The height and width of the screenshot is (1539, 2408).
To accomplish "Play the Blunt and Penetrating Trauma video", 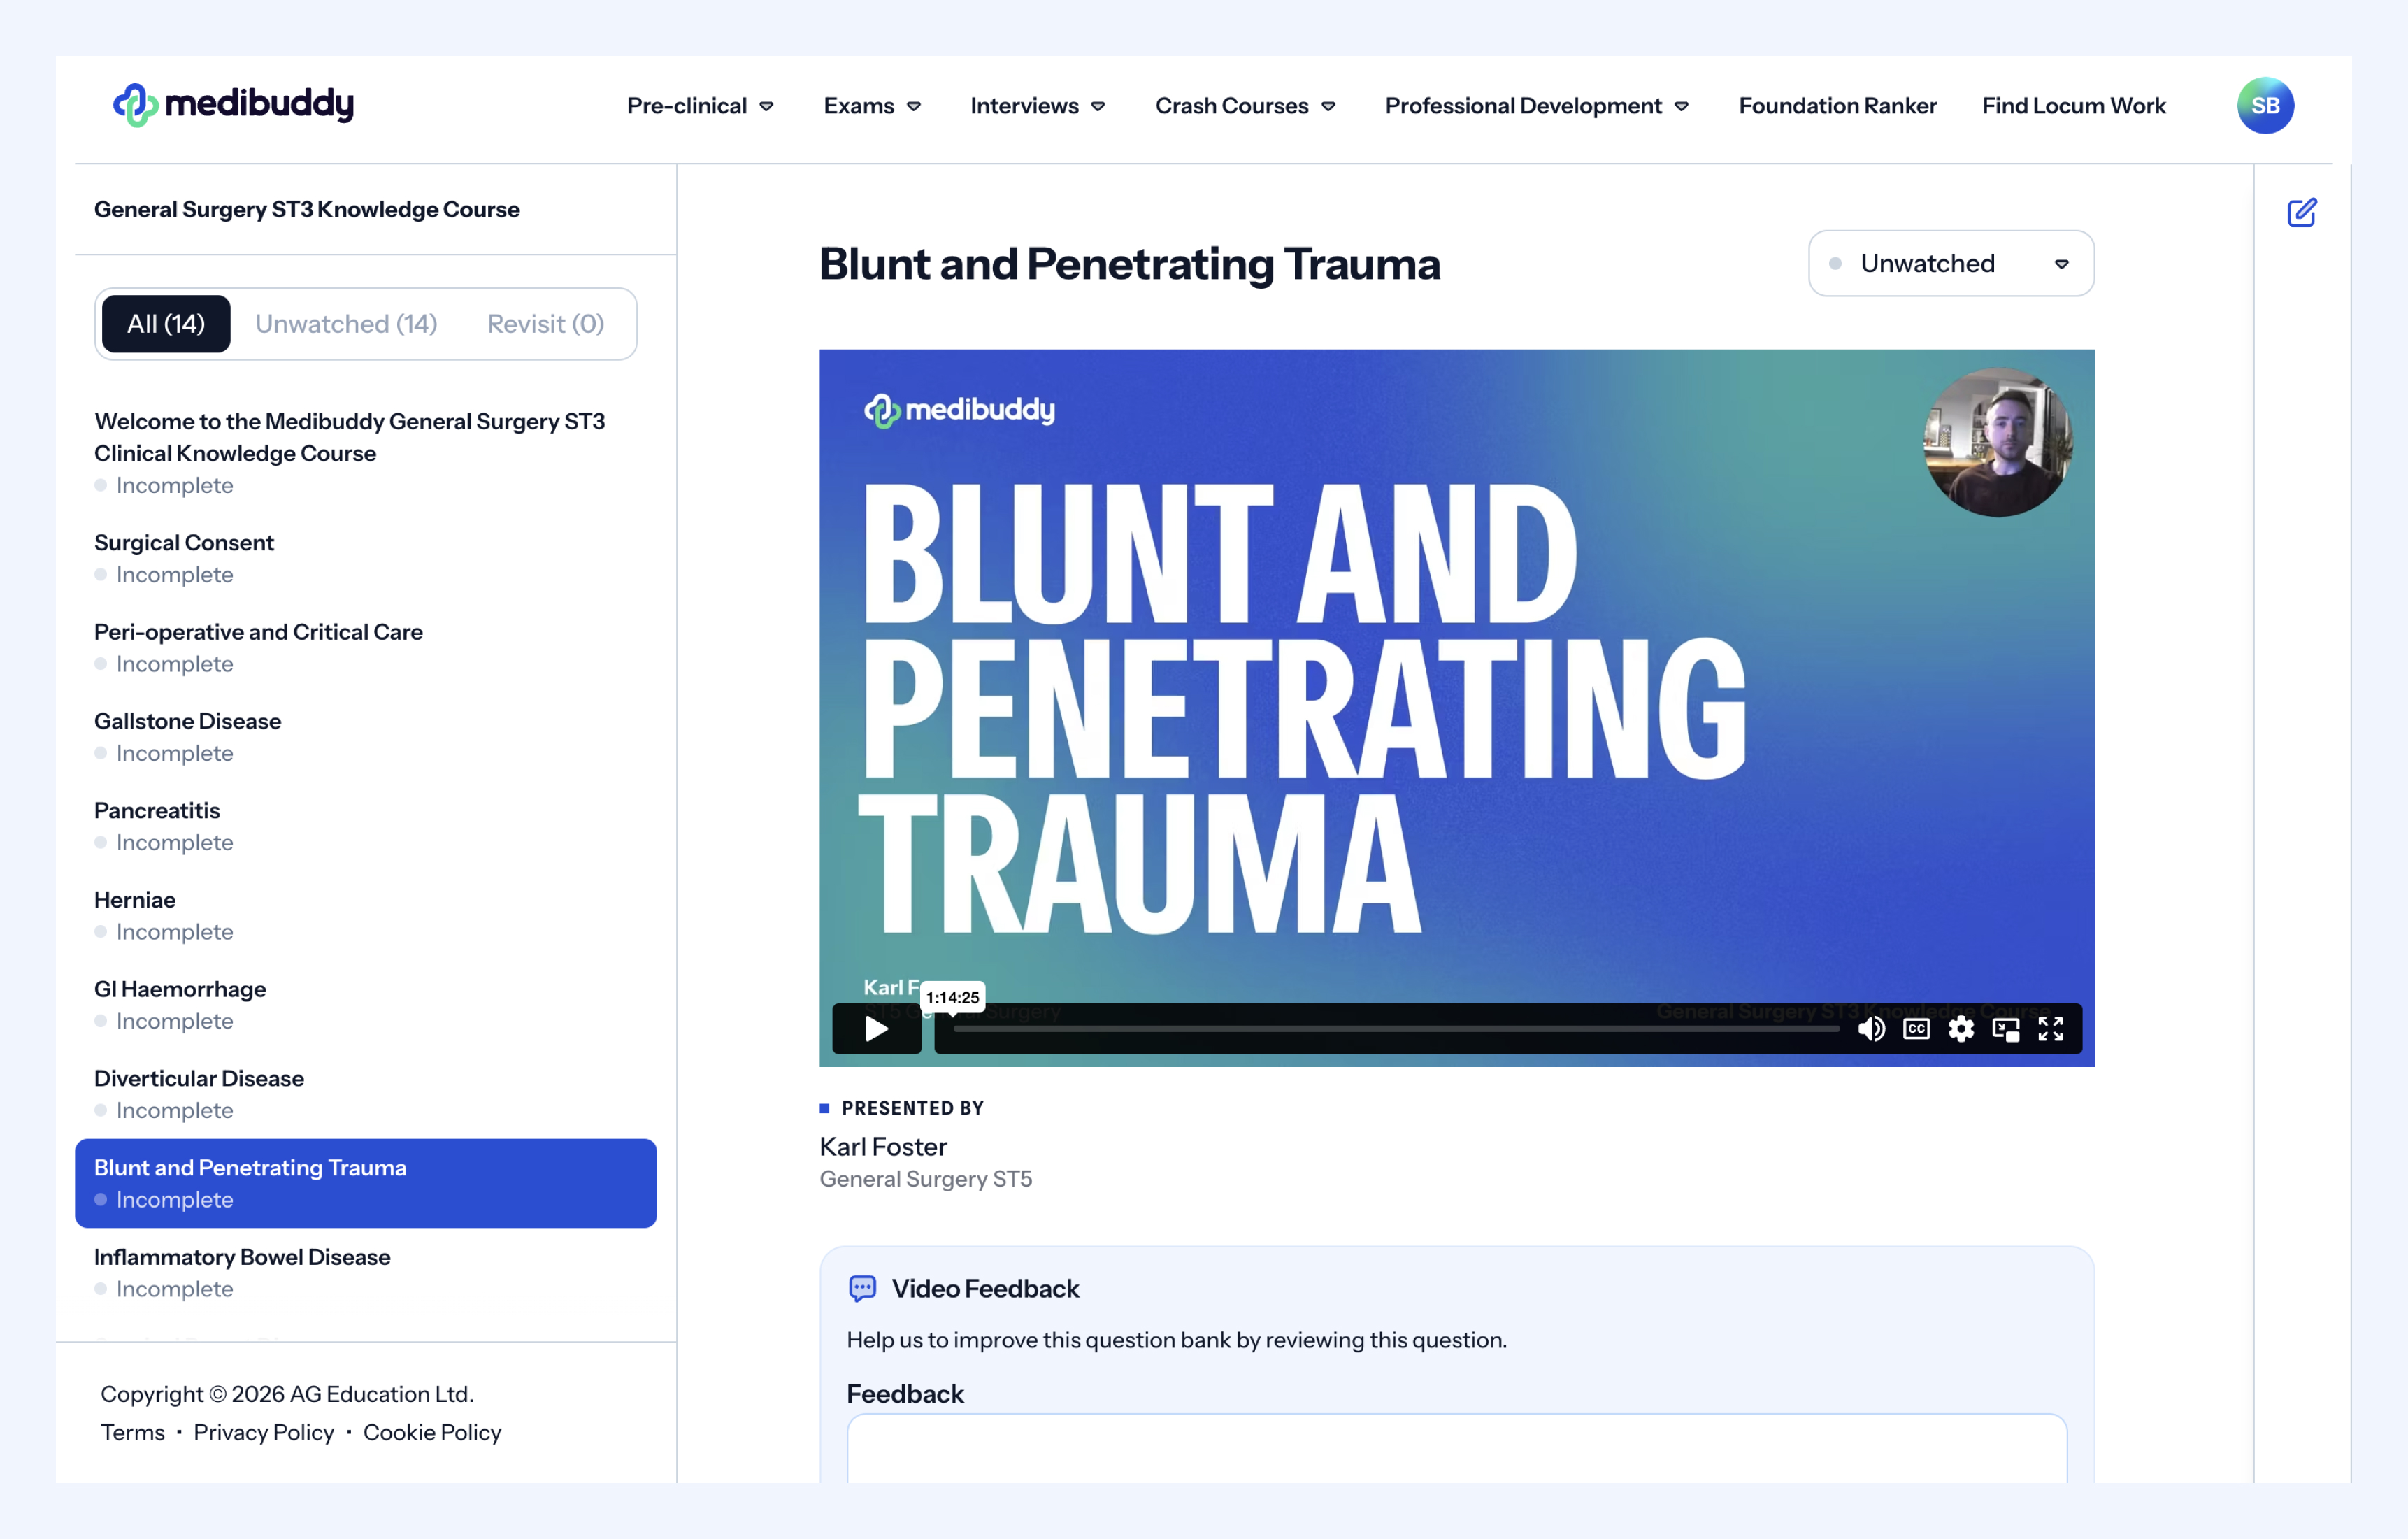I will [876, 1029].
